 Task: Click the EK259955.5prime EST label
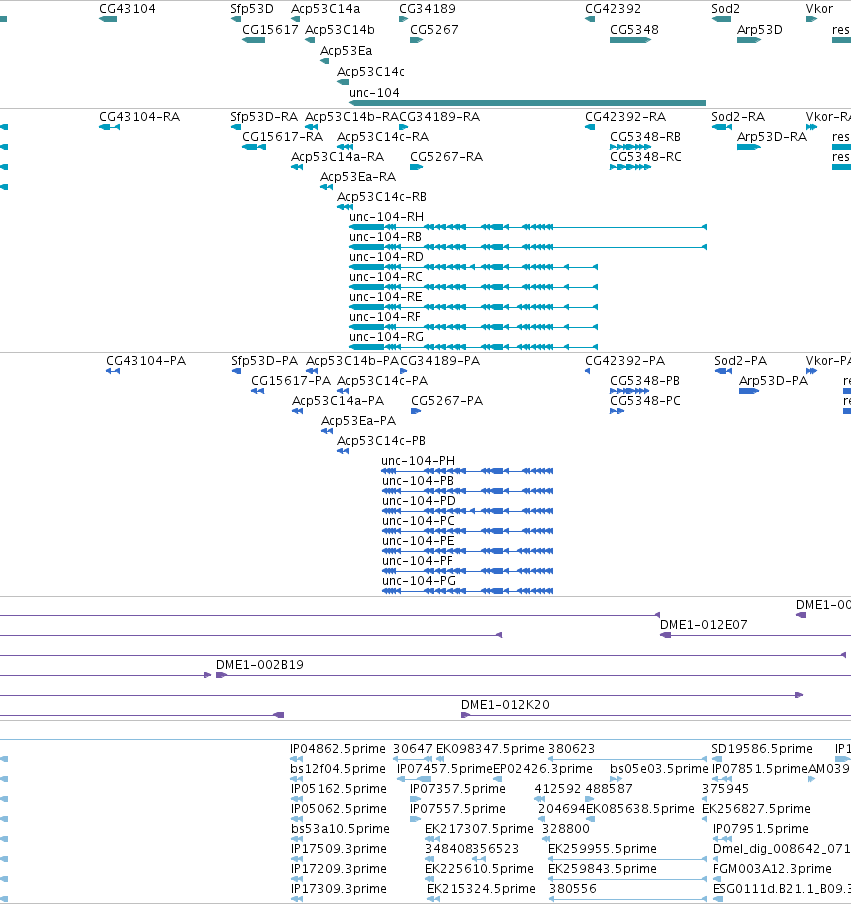click(602, 849)
